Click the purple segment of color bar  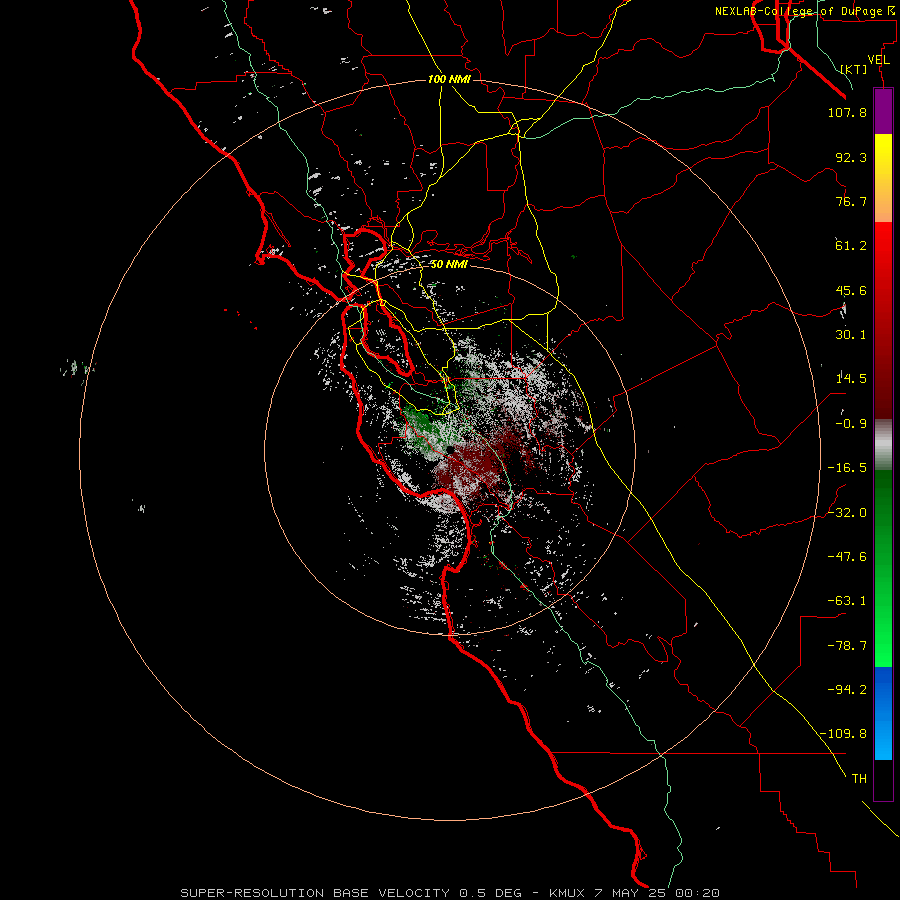(883, 112)
